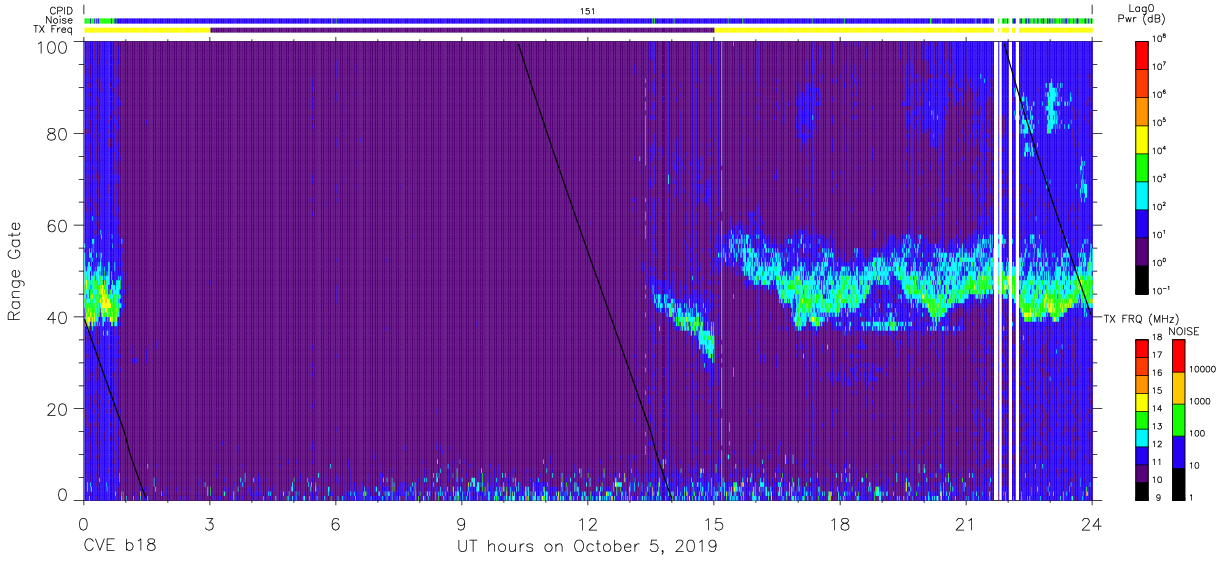Pick the red swatch of NOISE colorbar
1228x567 pixels.
(x=1178, y=356)
